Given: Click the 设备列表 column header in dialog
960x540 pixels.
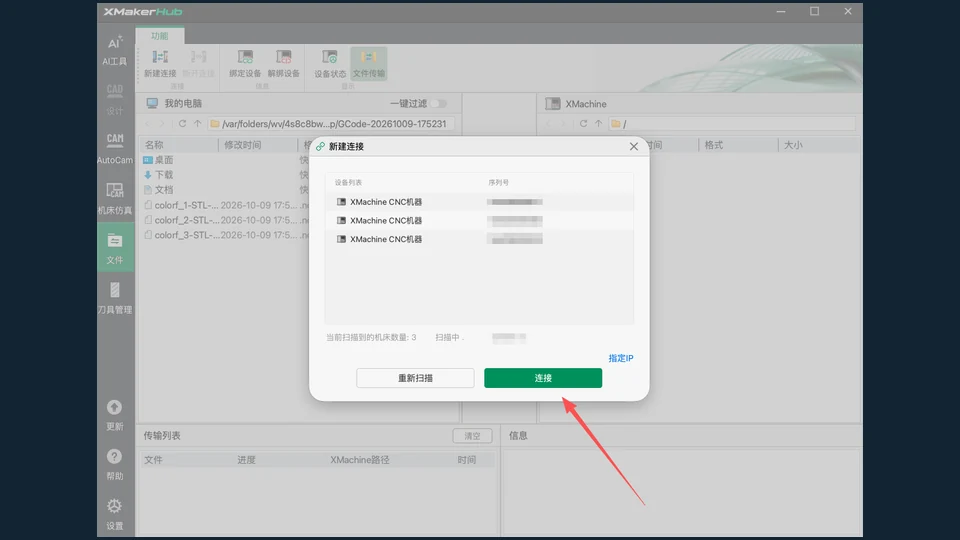Looking at the screenshot, I should (x=348, y=182).
